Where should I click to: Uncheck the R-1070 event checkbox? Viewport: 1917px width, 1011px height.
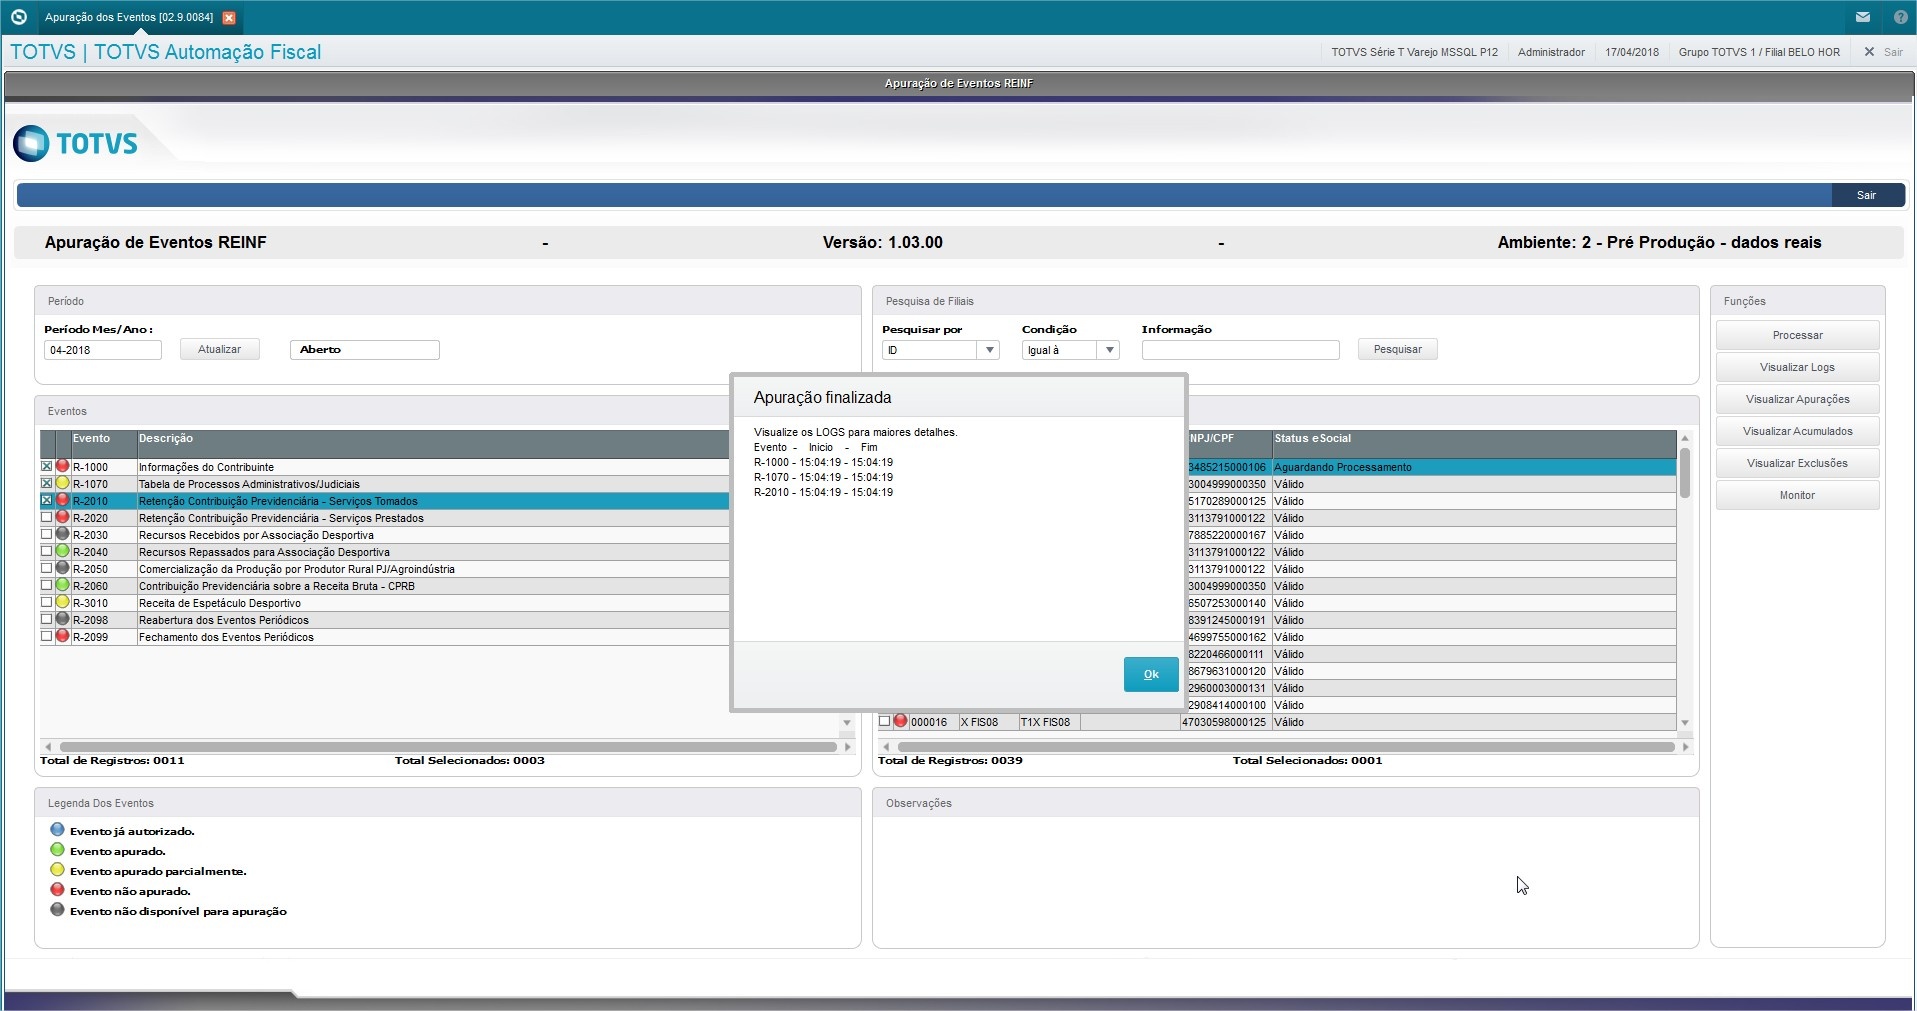[46, 483]
